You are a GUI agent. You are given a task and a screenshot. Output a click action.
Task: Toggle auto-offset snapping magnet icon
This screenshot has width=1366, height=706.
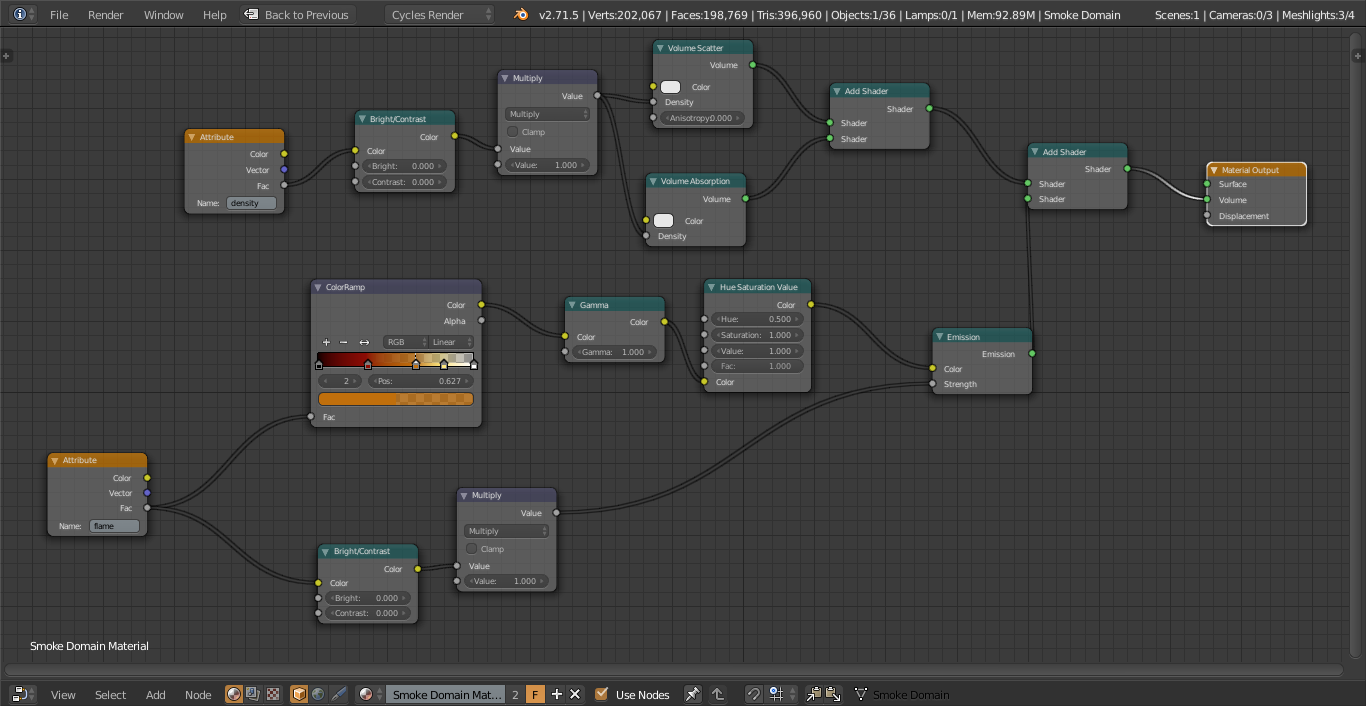click(753, 694)
